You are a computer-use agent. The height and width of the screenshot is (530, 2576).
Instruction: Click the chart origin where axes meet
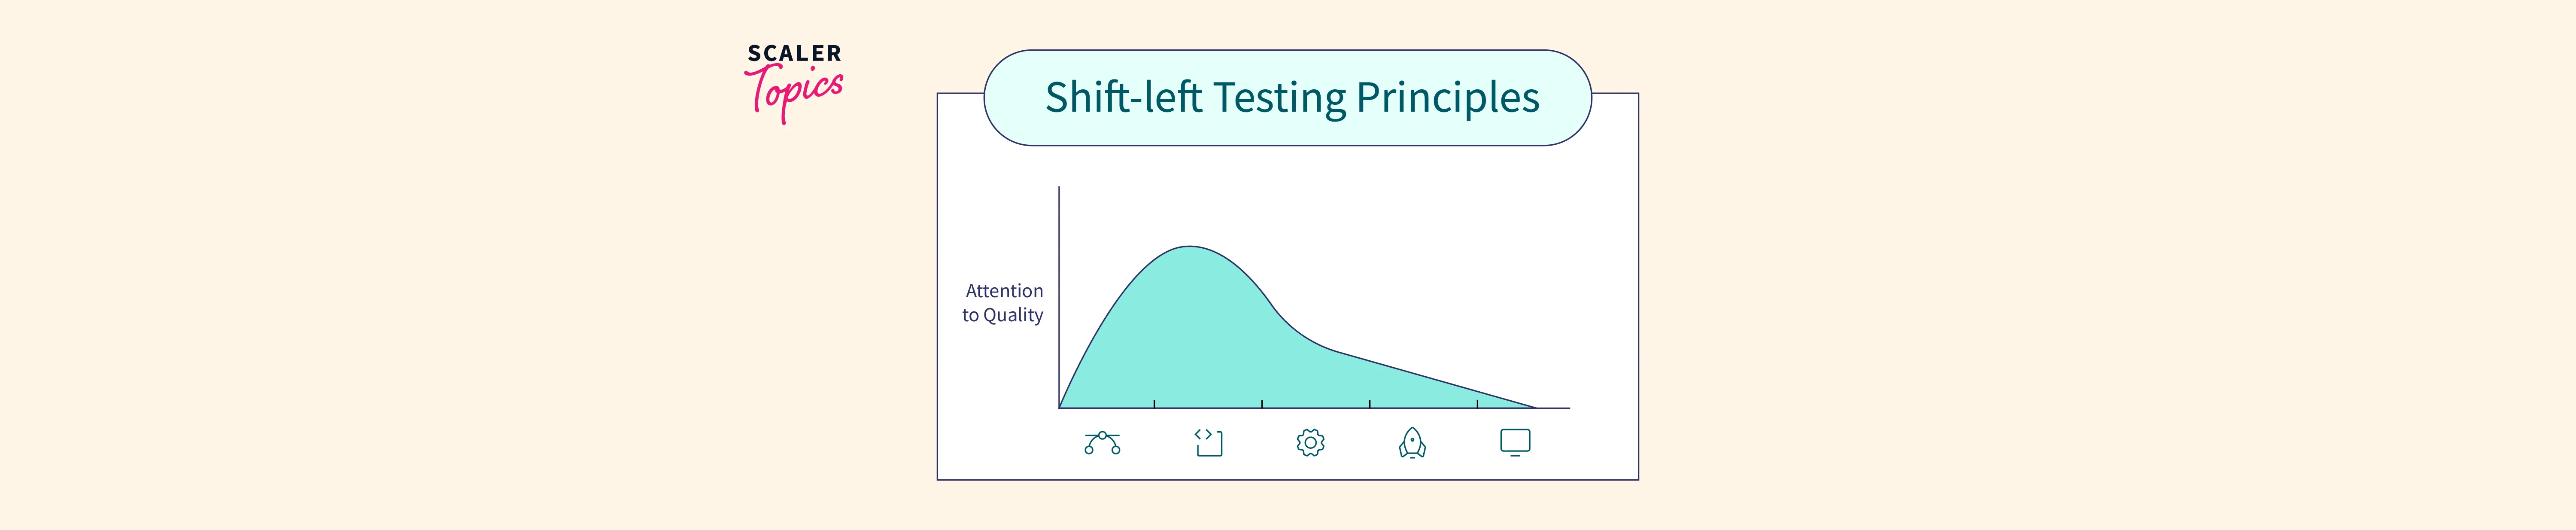(x=1059, y=408)
